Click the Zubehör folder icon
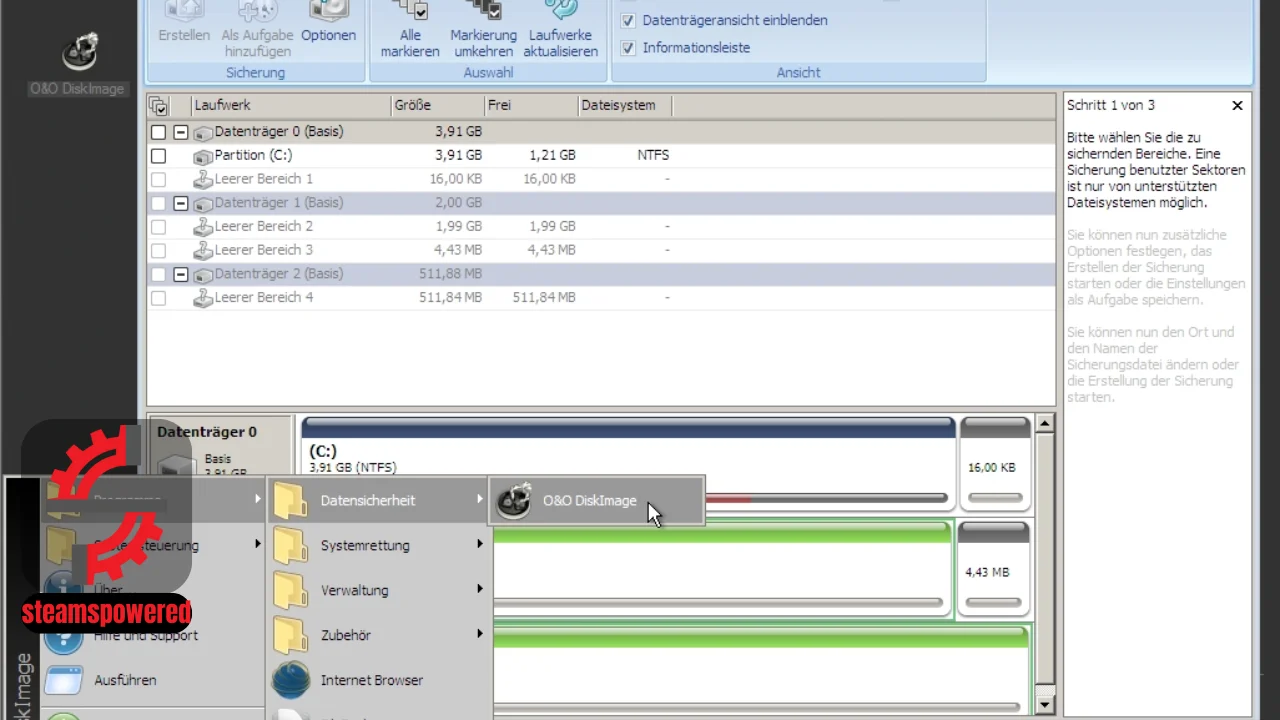The image size is (1280, 720). coord(290,635)
